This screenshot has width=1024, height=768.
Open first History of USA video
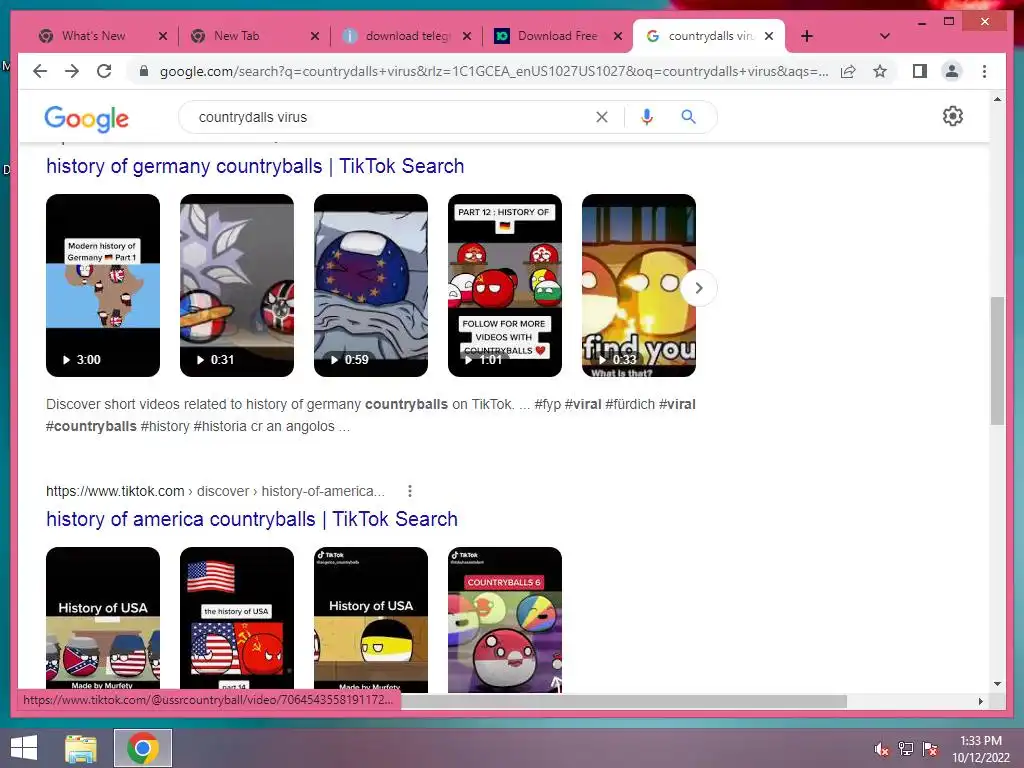point(103,619)
